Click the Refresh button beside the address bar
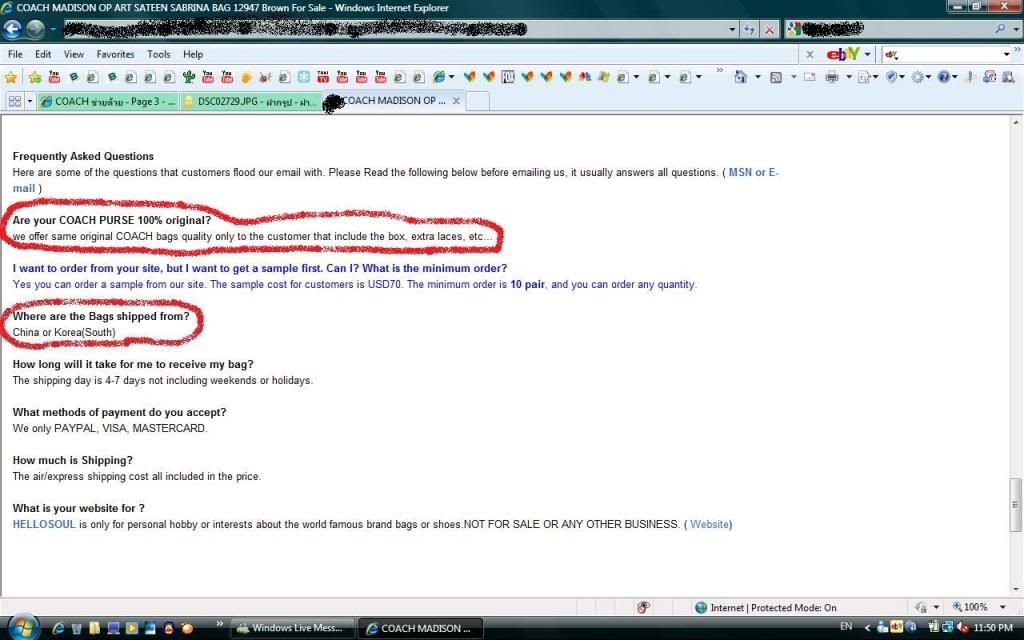The image size is (1024, 640). [x=749, y=30]
